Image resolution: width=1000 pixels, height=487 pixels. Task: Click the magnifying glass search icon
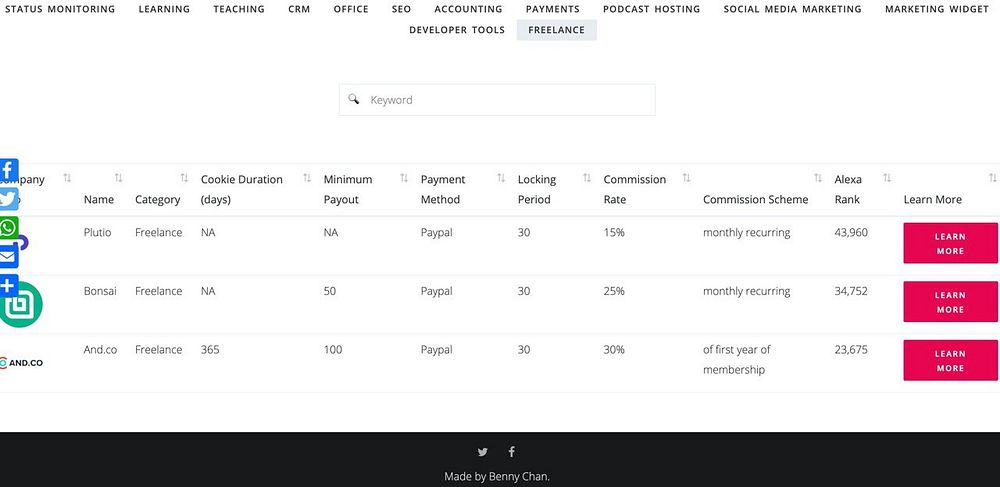tap(354, 100)
